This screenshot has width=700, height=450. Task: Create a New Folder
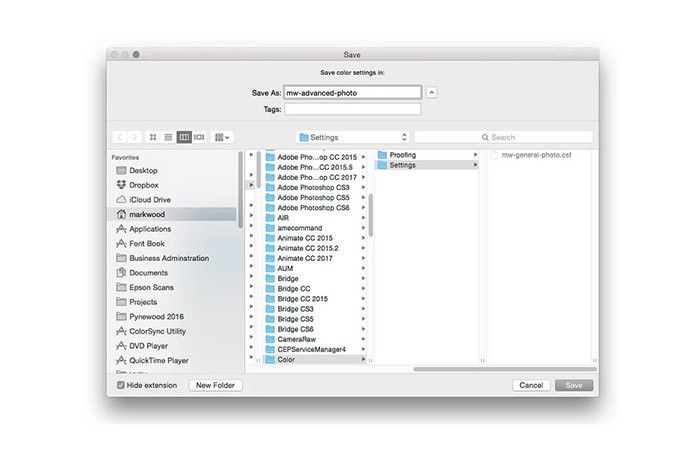215,385
